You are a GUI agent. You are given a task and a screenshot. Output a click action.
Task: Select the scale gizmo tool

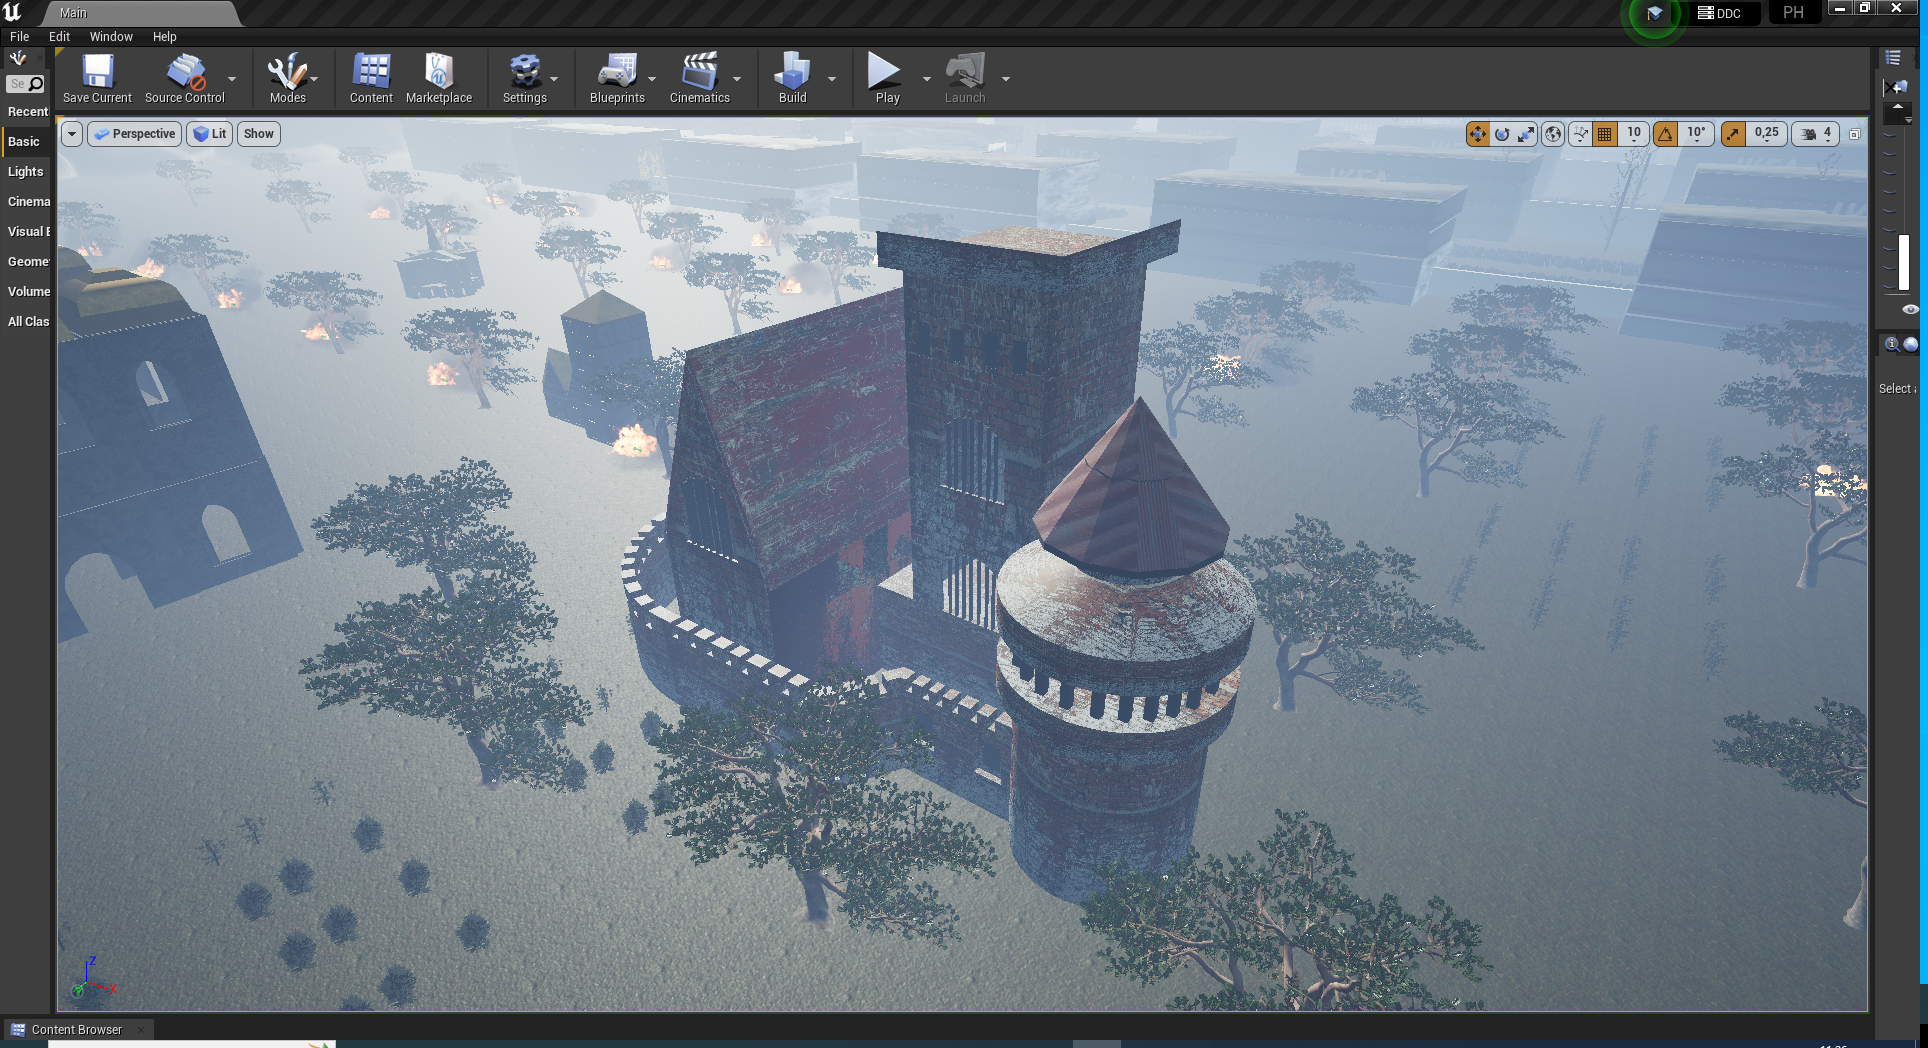pyautogui.click(x=1526, y=134)
